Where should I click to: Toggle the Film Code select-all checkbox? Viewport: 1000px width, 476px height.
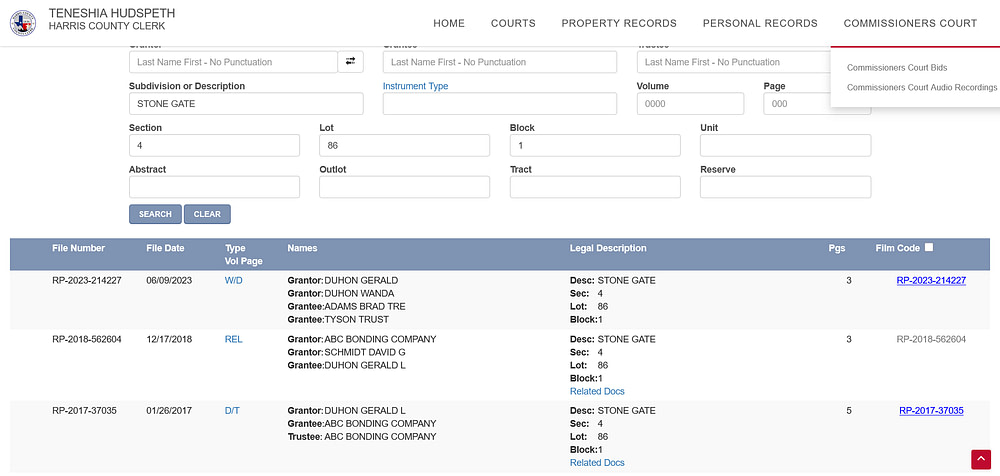(x=929, y=248)
